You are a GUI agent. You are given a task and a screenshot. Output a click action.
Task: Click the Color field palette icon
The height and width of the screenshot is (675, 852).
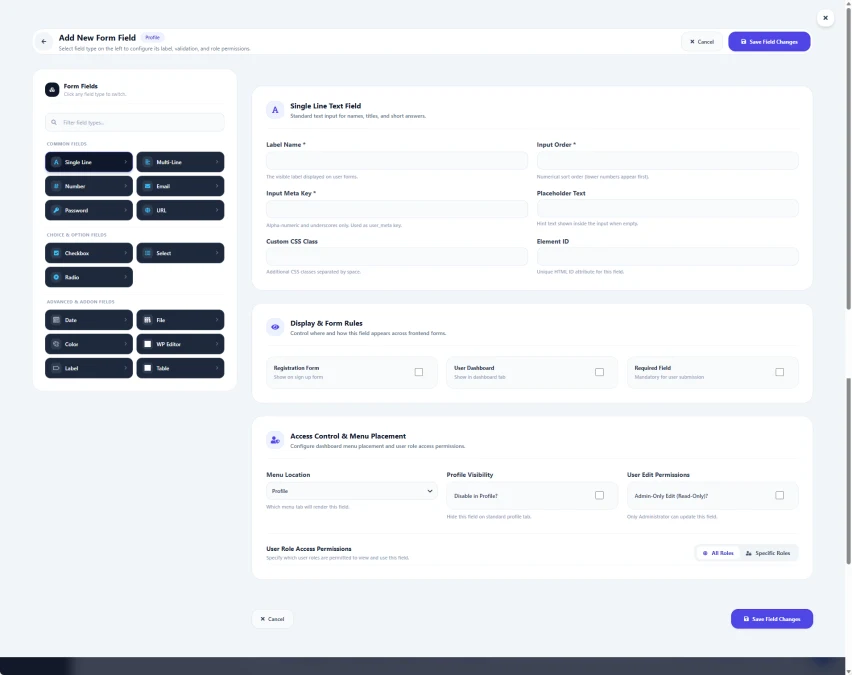[56, 344]
